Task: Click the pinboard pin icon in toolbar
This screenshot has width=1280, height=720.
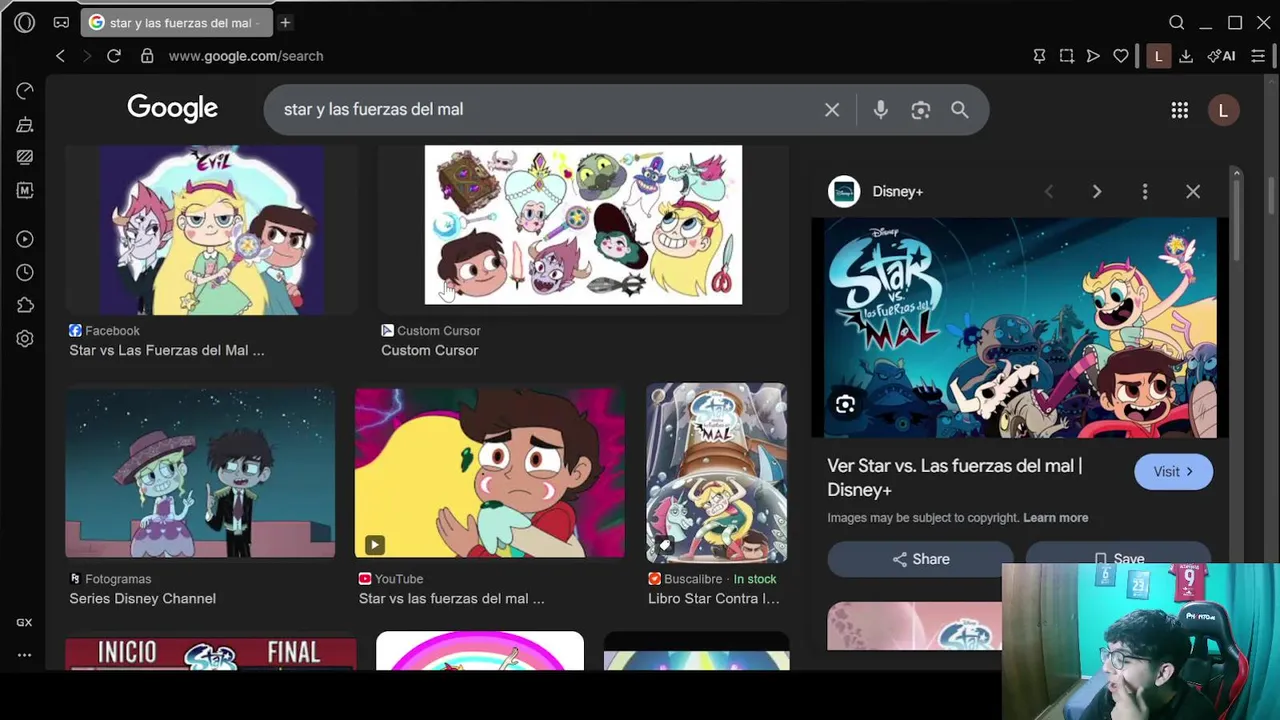Action: [x=1039, y=56]
